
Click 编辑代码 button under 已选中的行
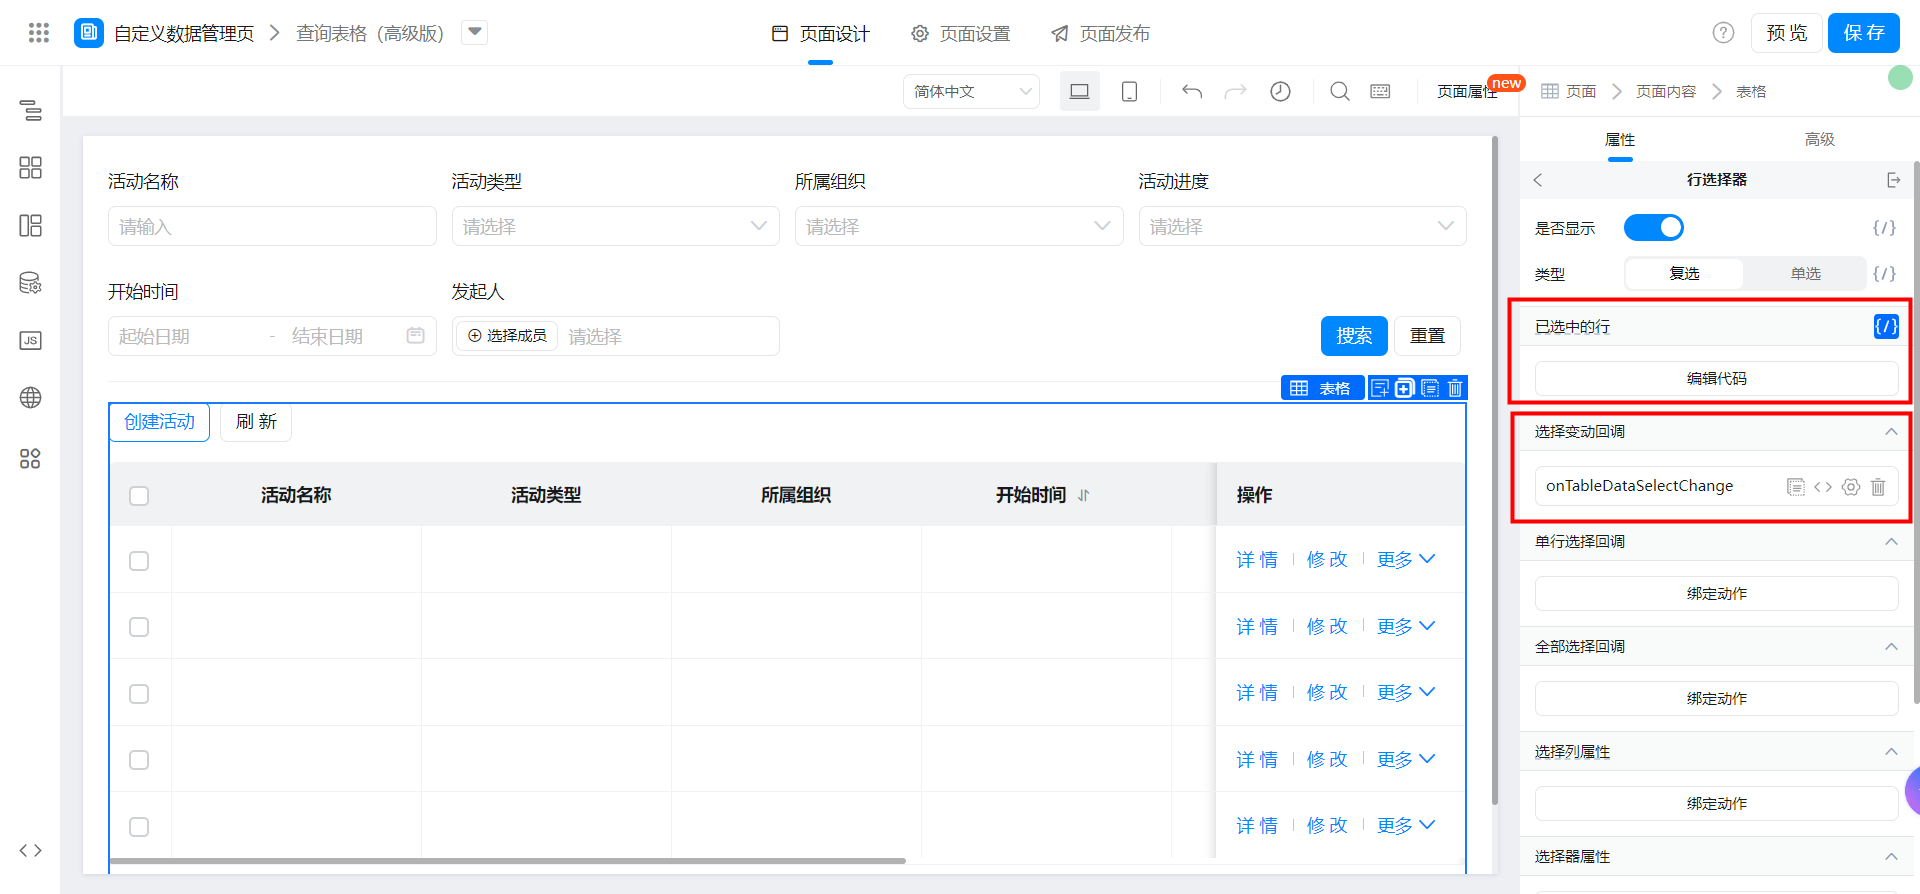[x=1716, y=379]
